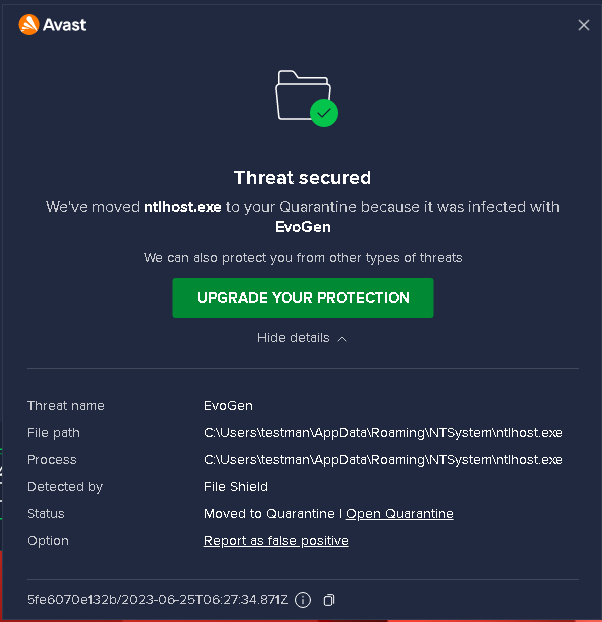Close the Avast threat dialog
Screen dimensions: 602x622
pyautogui.click(x=584, y=25)
